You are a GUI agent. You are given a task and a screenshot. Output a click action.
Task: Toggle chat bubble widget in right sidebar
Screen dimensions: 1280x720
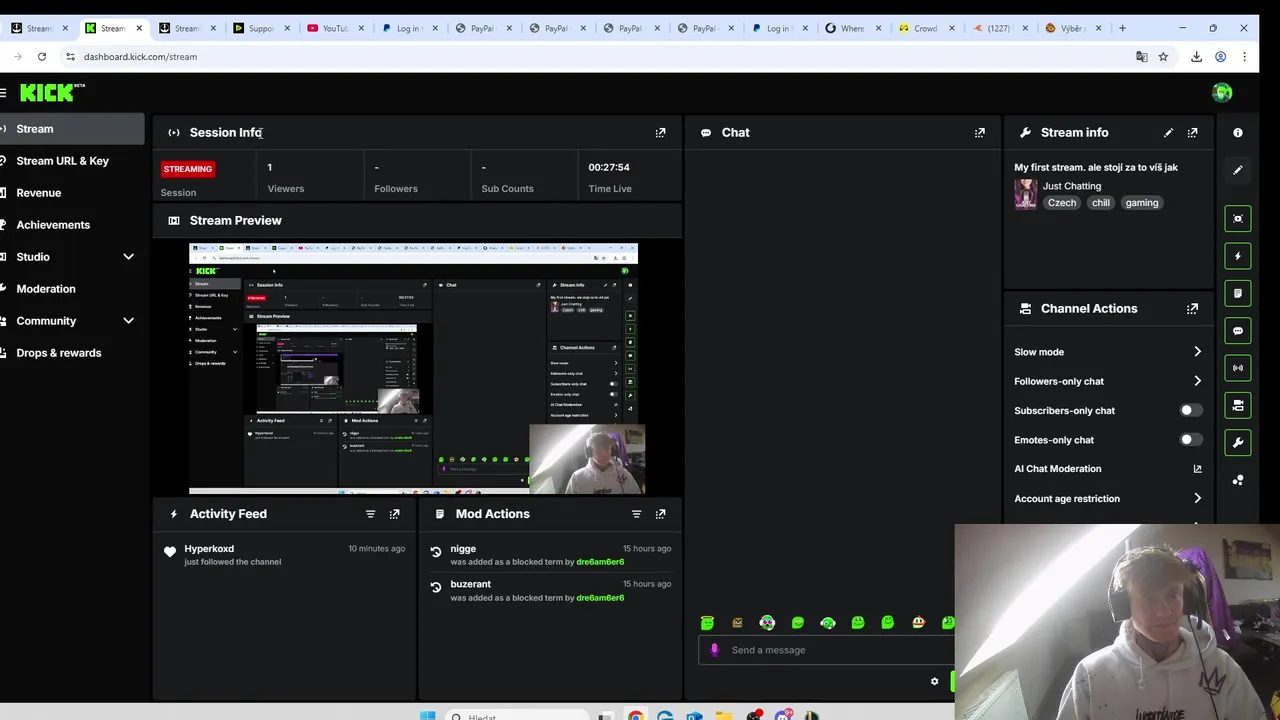[x=1238, y=331]
